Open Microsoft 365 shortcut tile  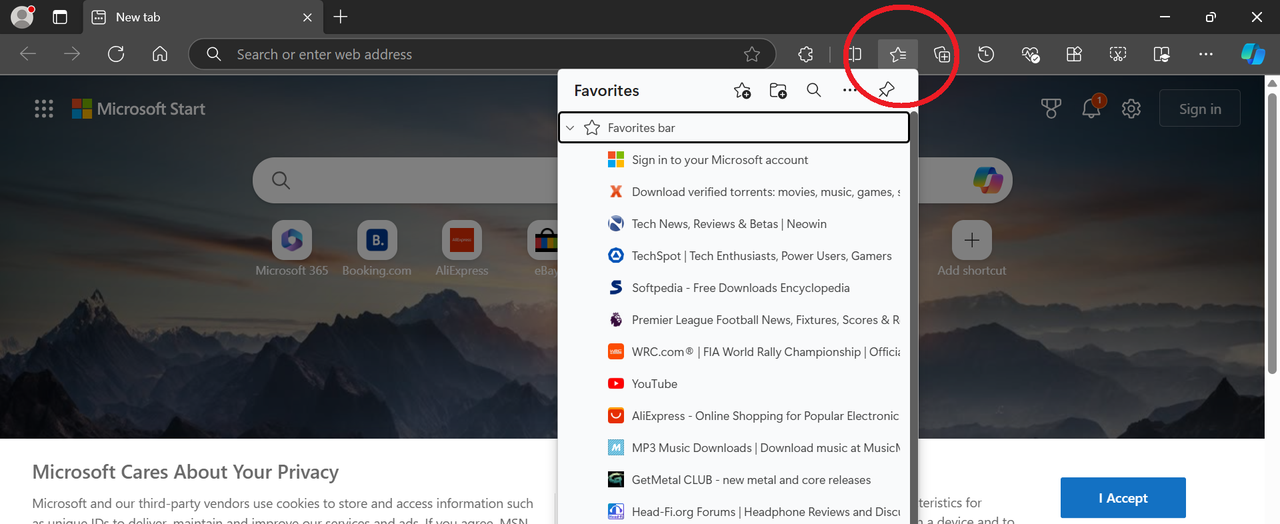pos(292,249)
